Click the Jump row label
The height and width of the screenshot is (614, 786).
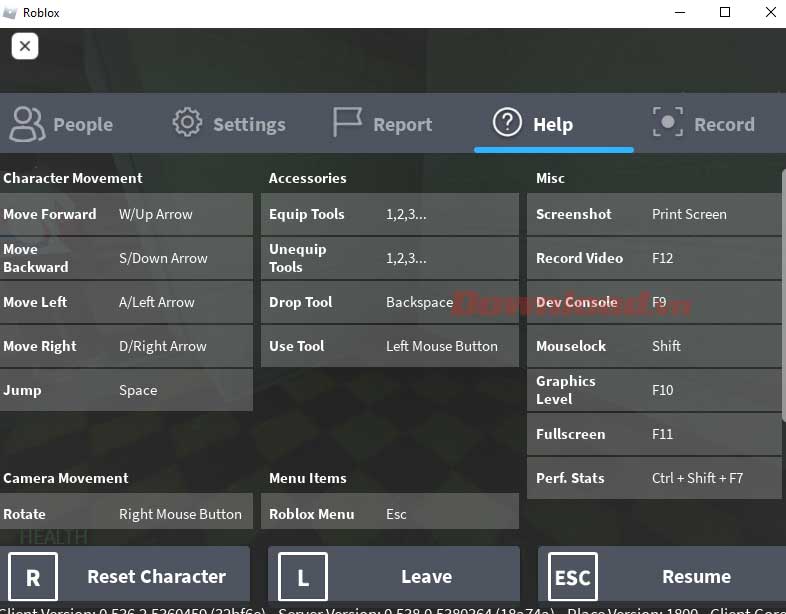point(22,390)
